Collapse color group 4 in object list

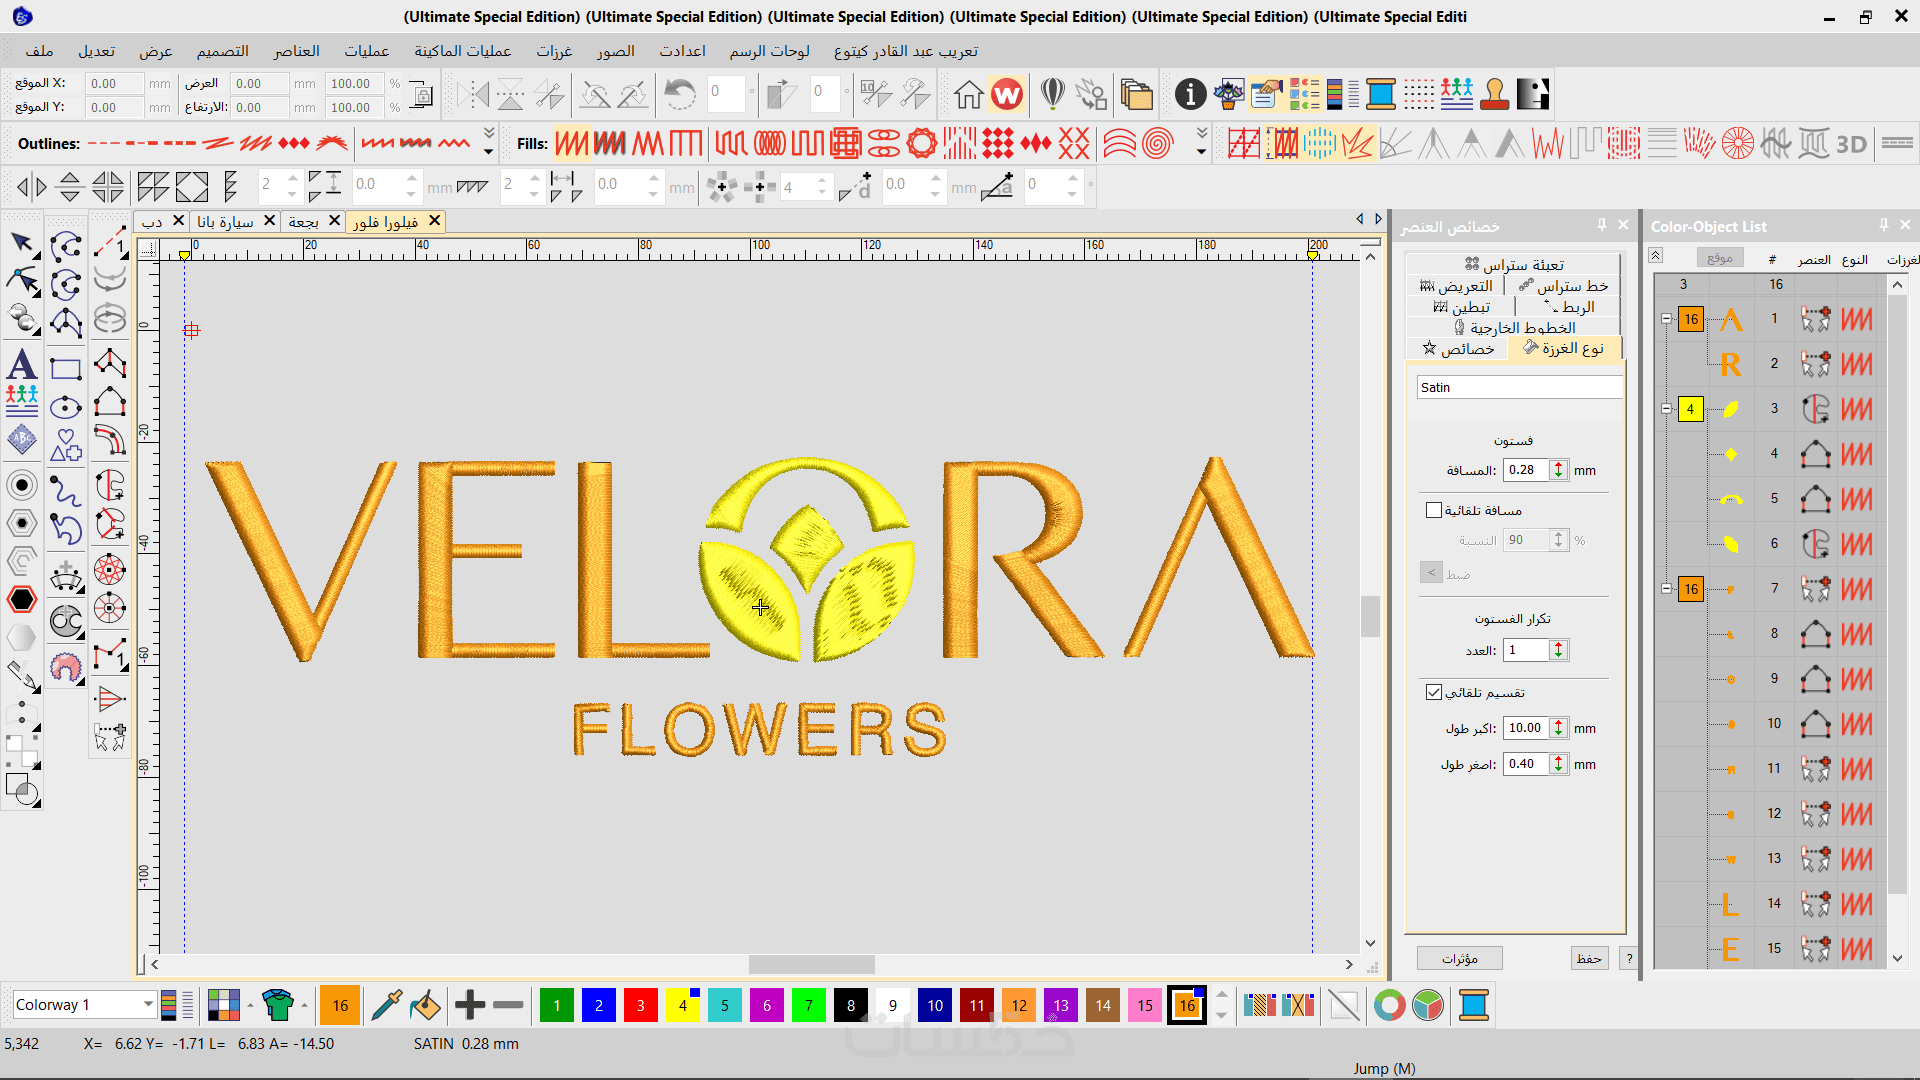(x=1666, y=409)
